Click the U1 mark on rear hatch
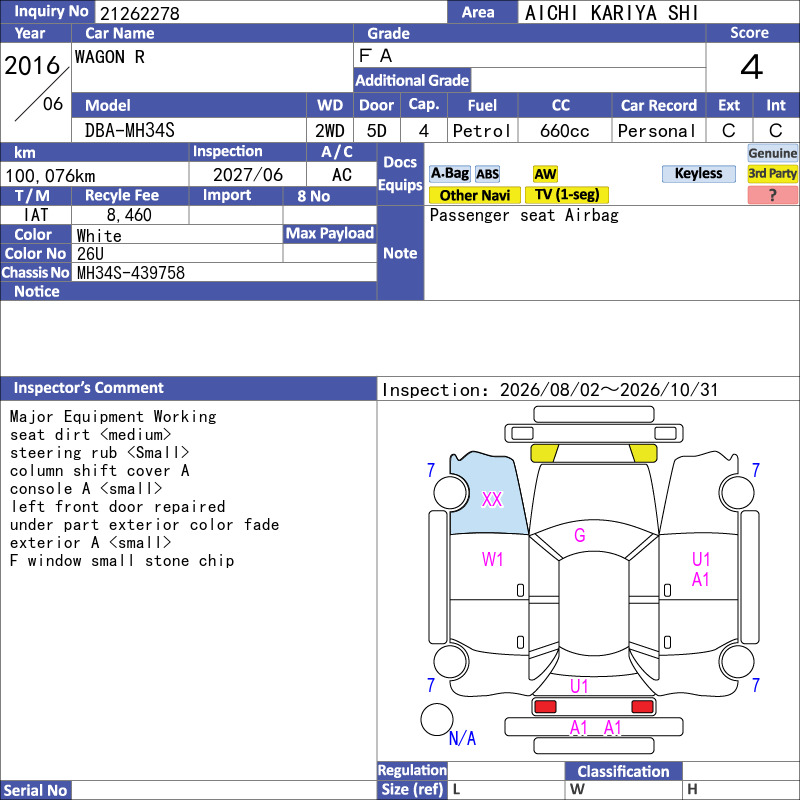800x800 pixels. [x=579, y=686]
